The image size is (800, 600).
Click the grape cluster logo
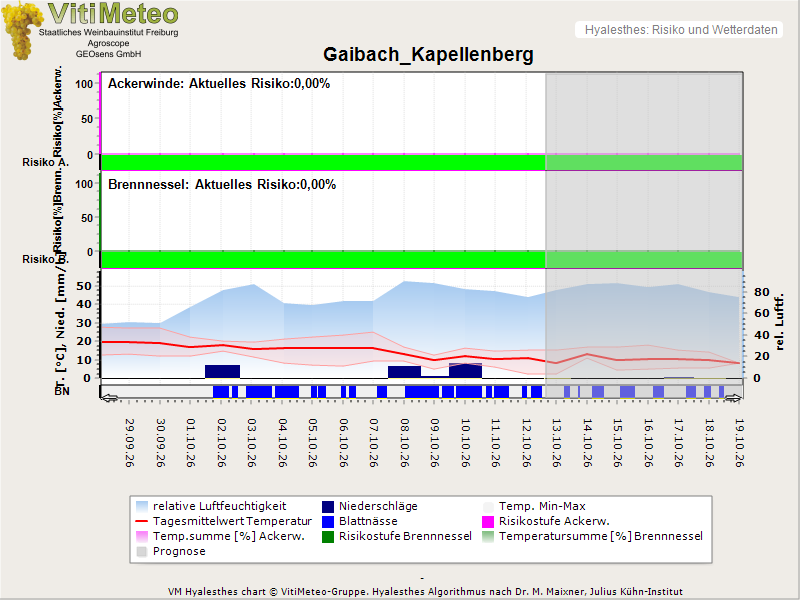coord(20,30)
